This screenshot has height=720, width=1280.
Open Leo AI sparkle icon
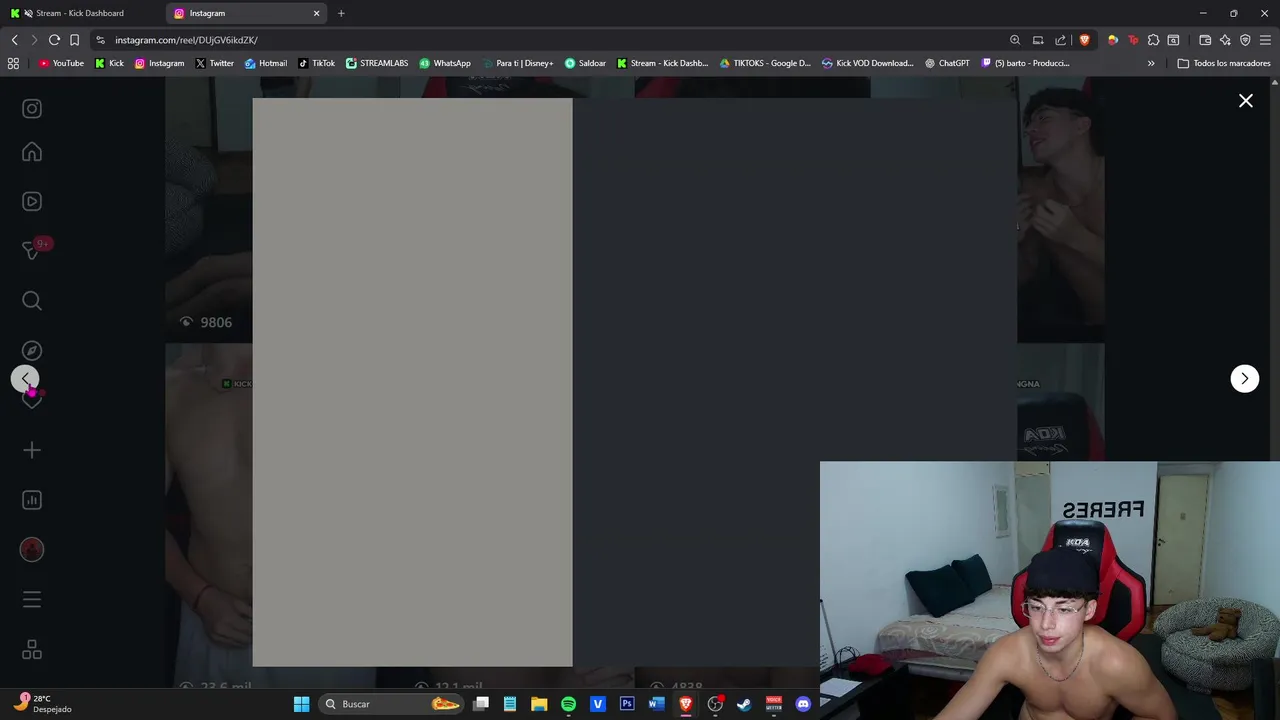pos(1225,40)
